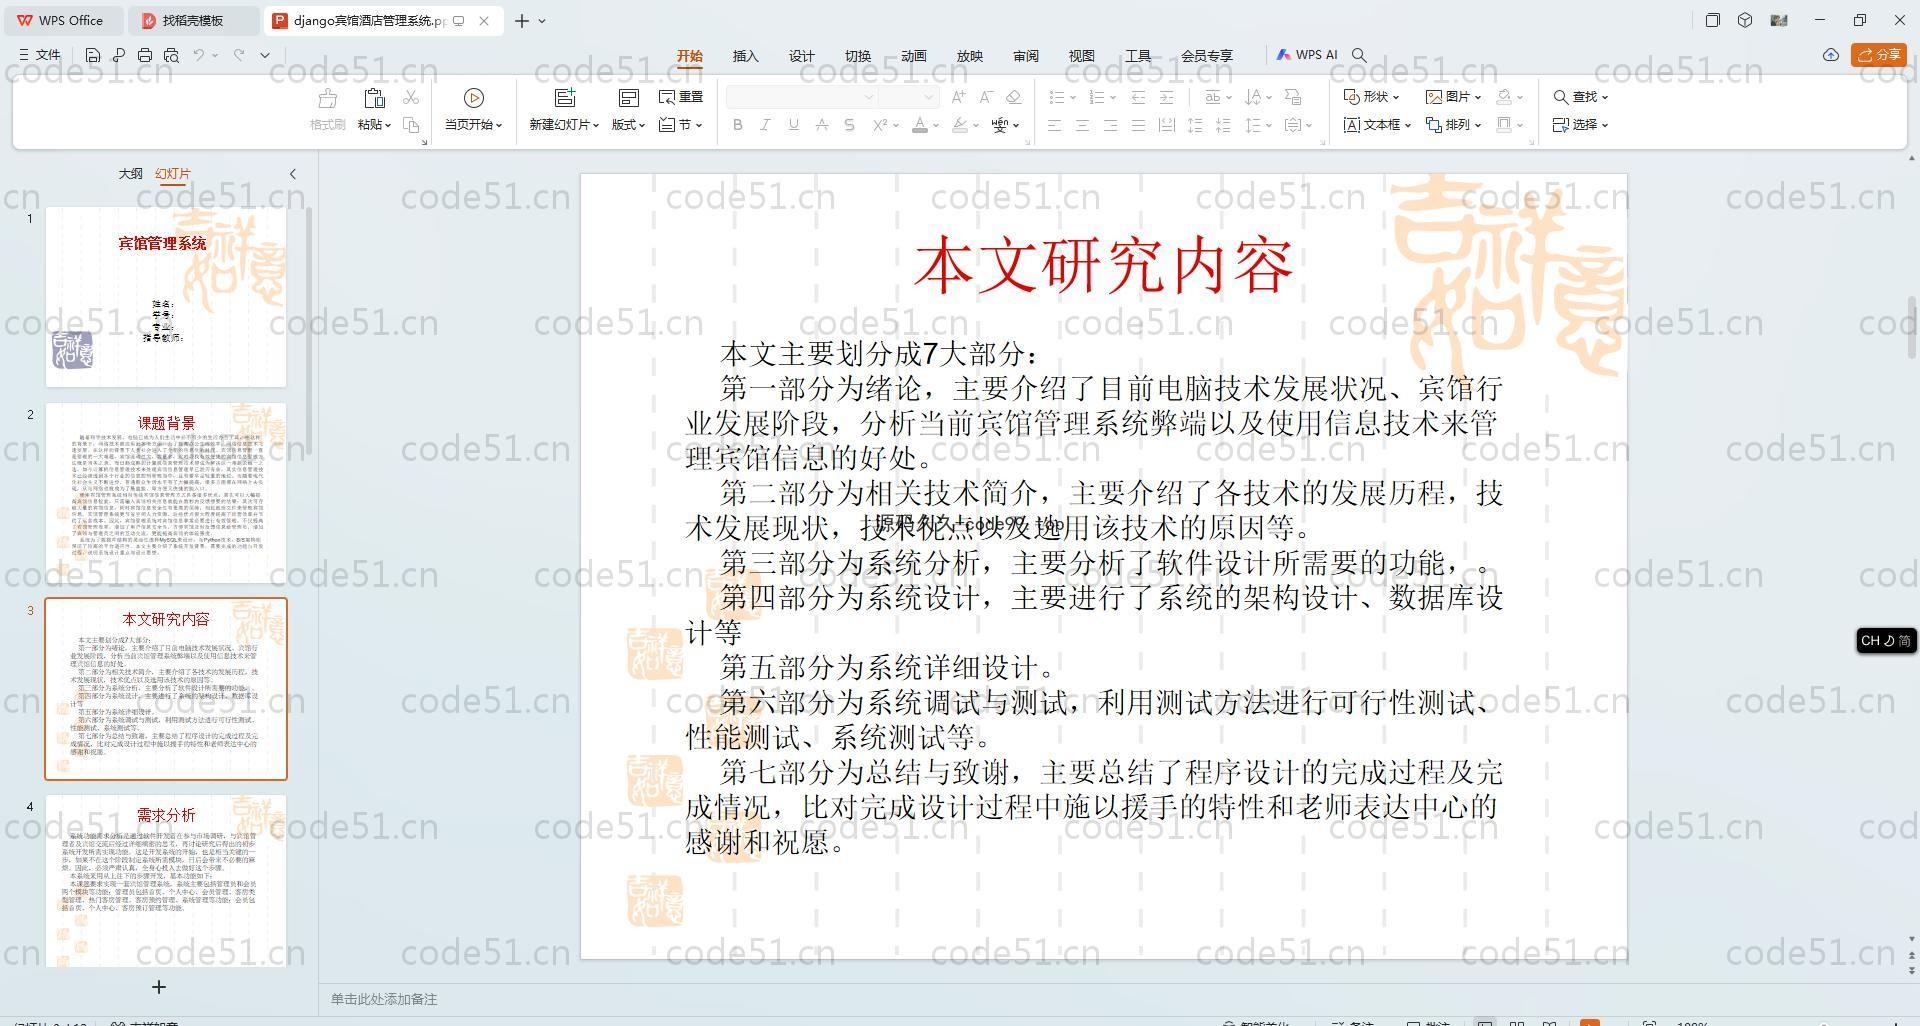The height and width of the screenshot is (1026, 1920).
Task: Click the notes field 单击此处添加备注
Action: pos(384,999)
